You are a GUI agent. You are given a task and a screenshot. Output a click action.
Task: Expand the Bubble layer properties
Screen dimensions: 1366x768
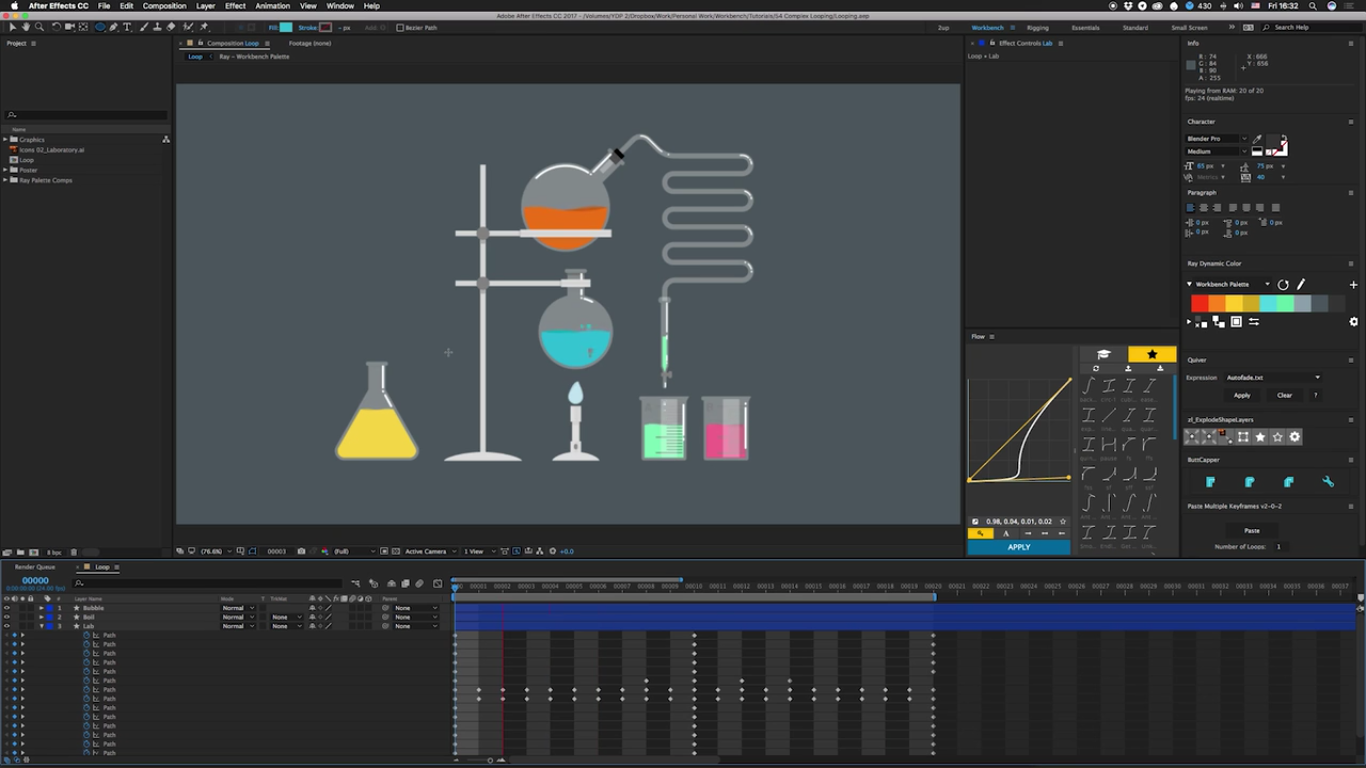(41, 608)
